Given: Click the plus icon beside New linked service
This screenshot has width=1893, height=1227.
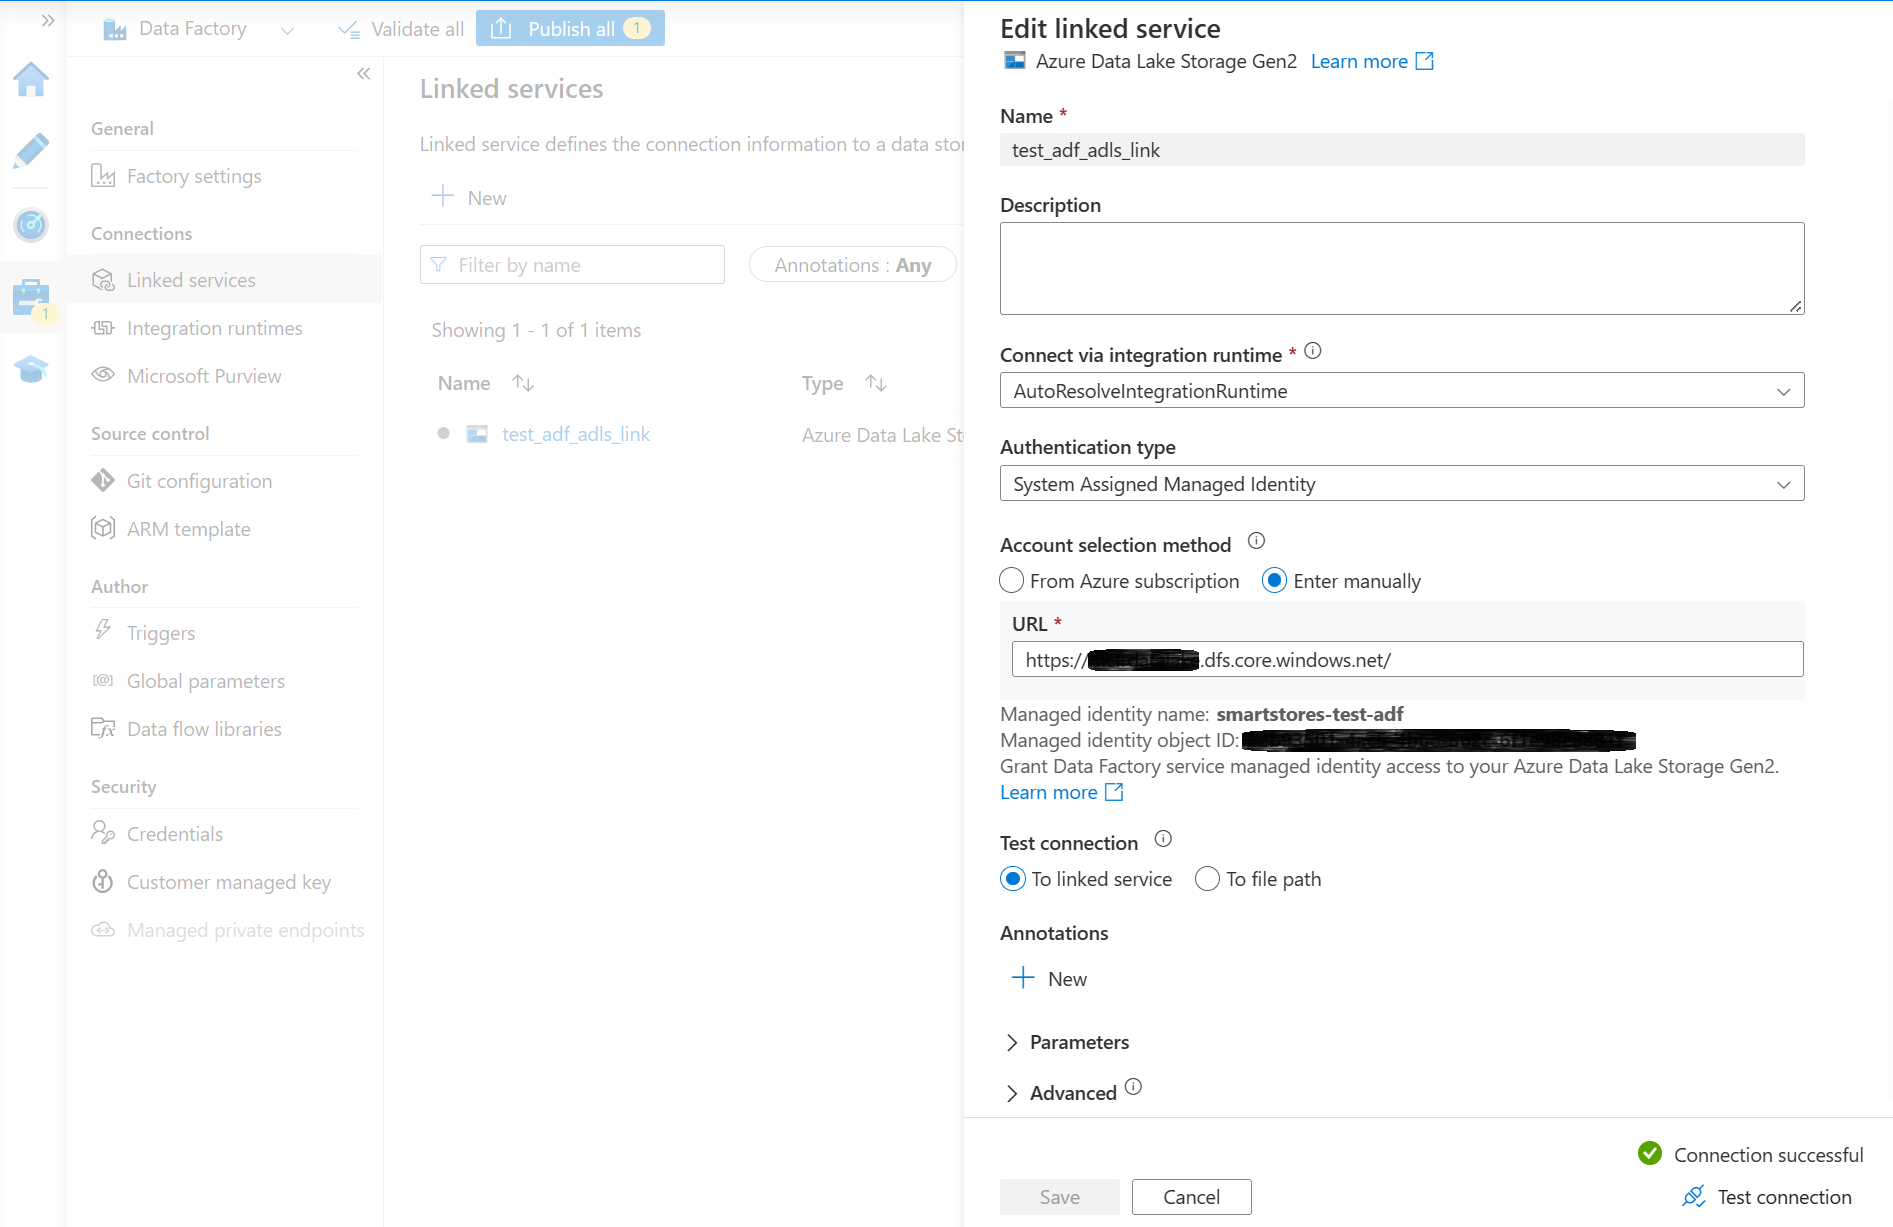Looking at the screenshot, I should pos(443,196).
